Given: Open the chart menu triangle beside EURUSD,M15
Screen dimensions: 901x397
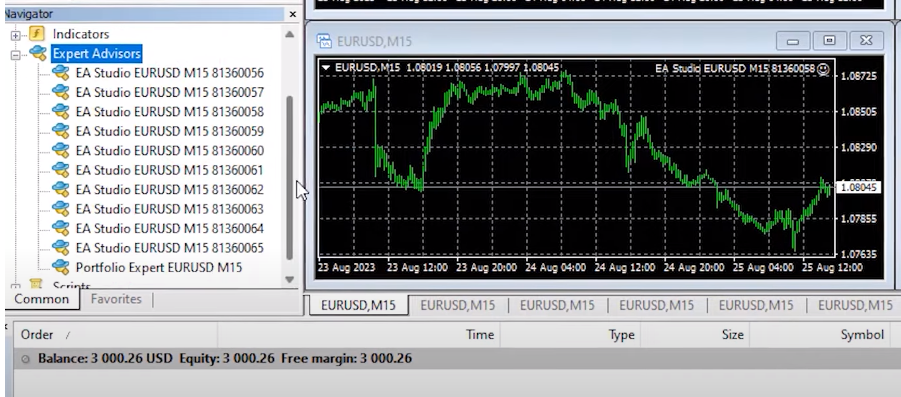Looking at the screenshot, I should point(326,68).
